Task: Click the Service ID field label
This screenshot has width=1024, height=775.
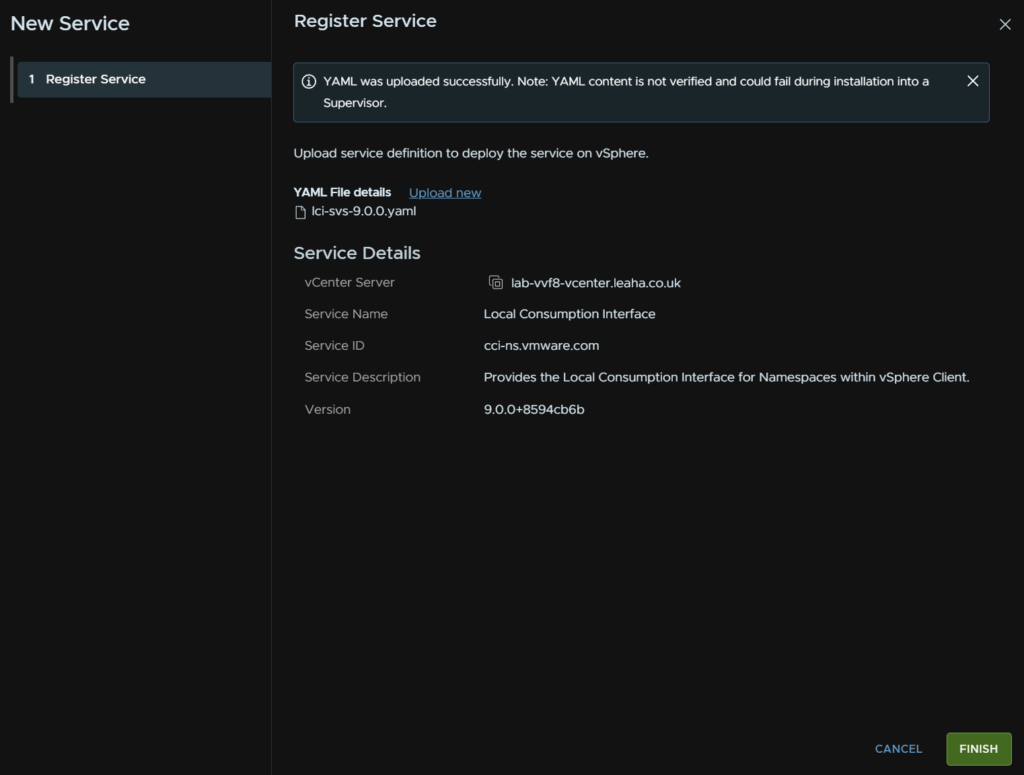Action: point(334,345)
